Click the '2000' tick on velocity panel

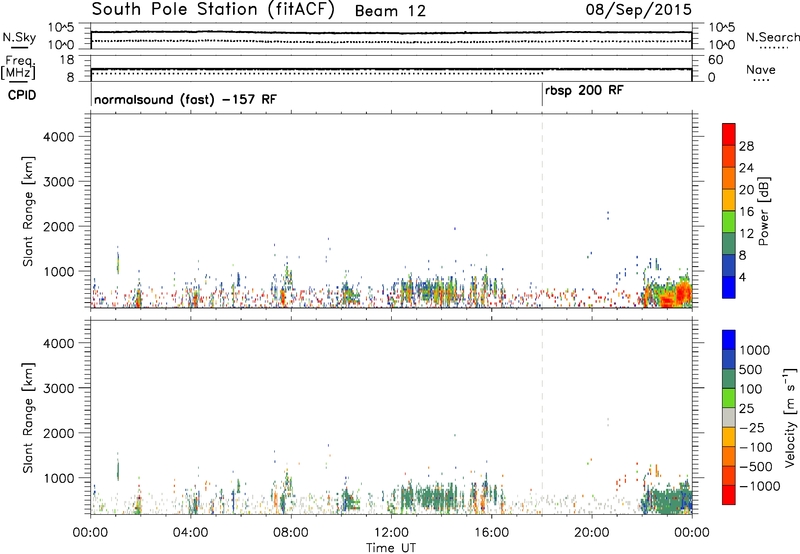(58, 433)
